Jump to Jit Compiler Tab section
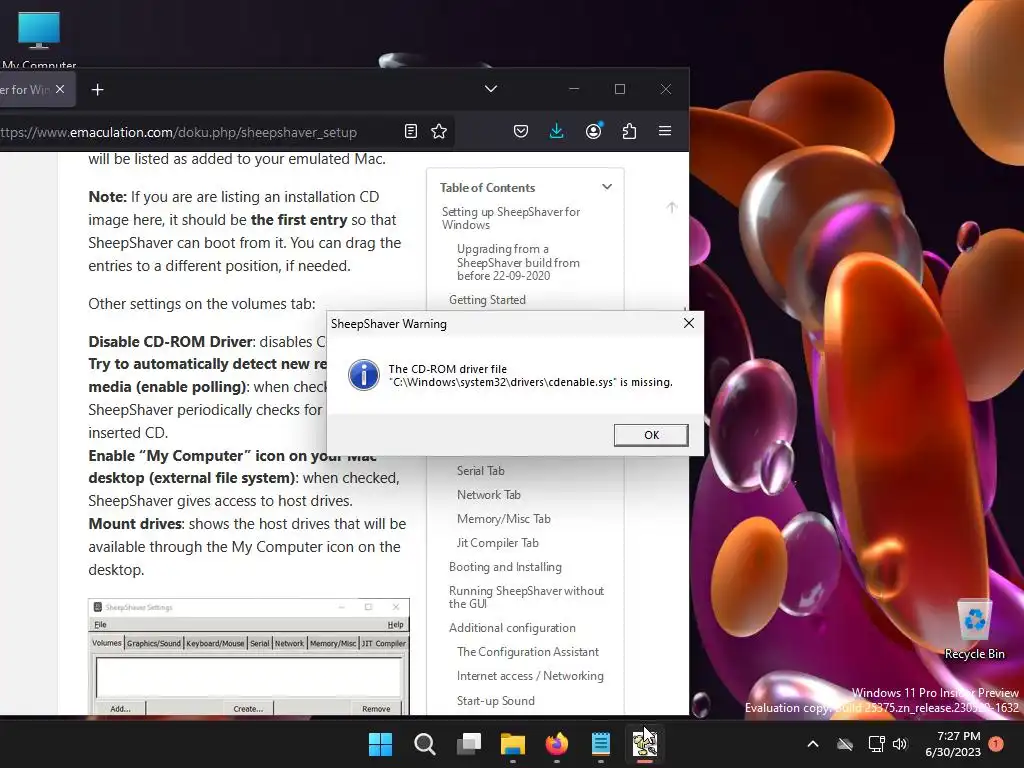 coord(498,543)
